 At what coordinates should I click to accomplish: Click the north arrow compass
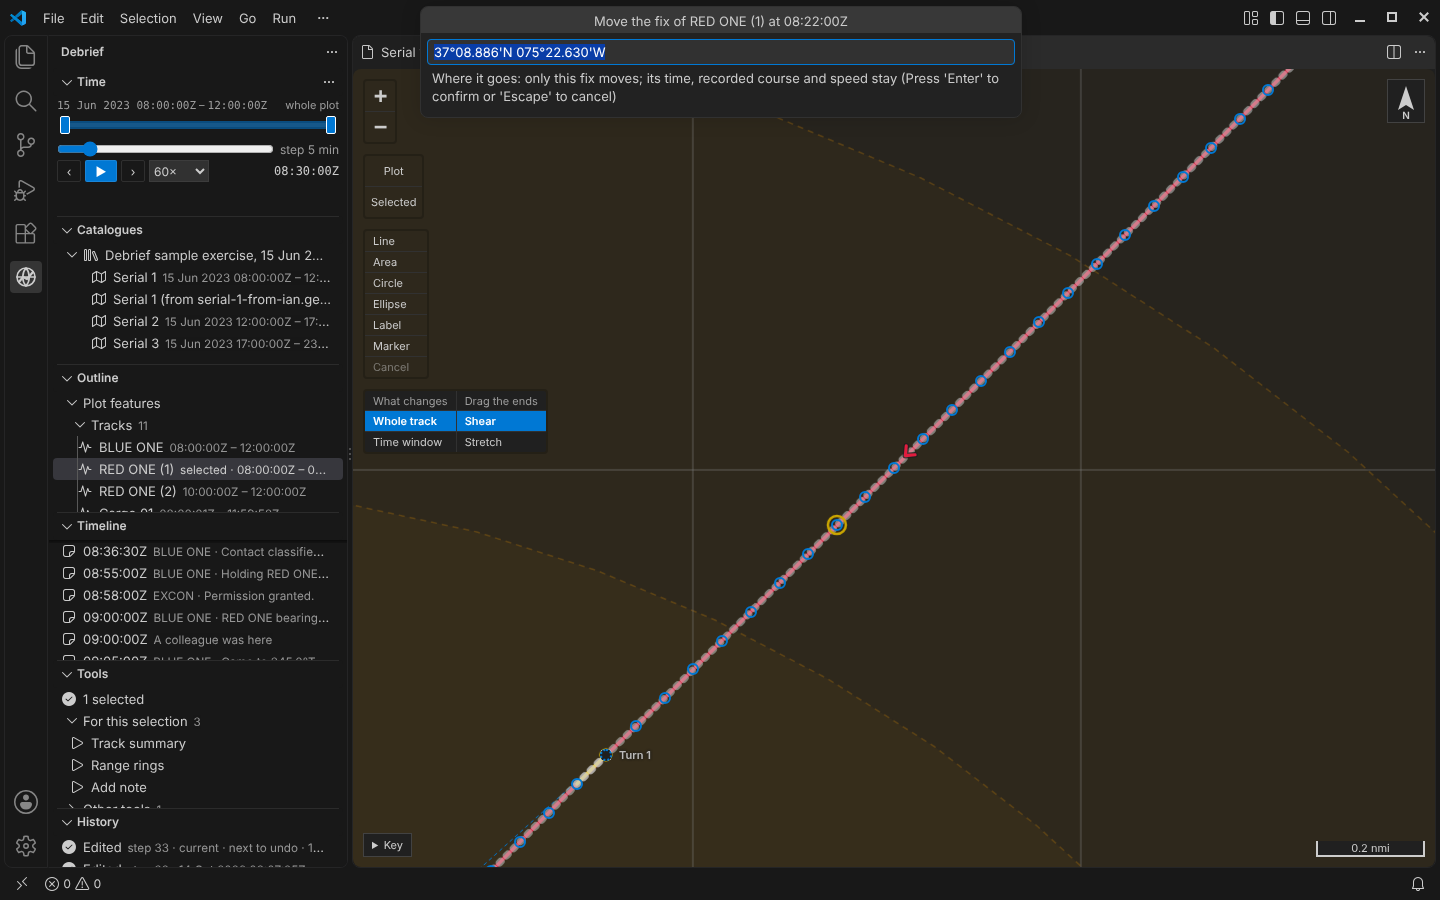pyautogui.click(x=1405, y=101)
